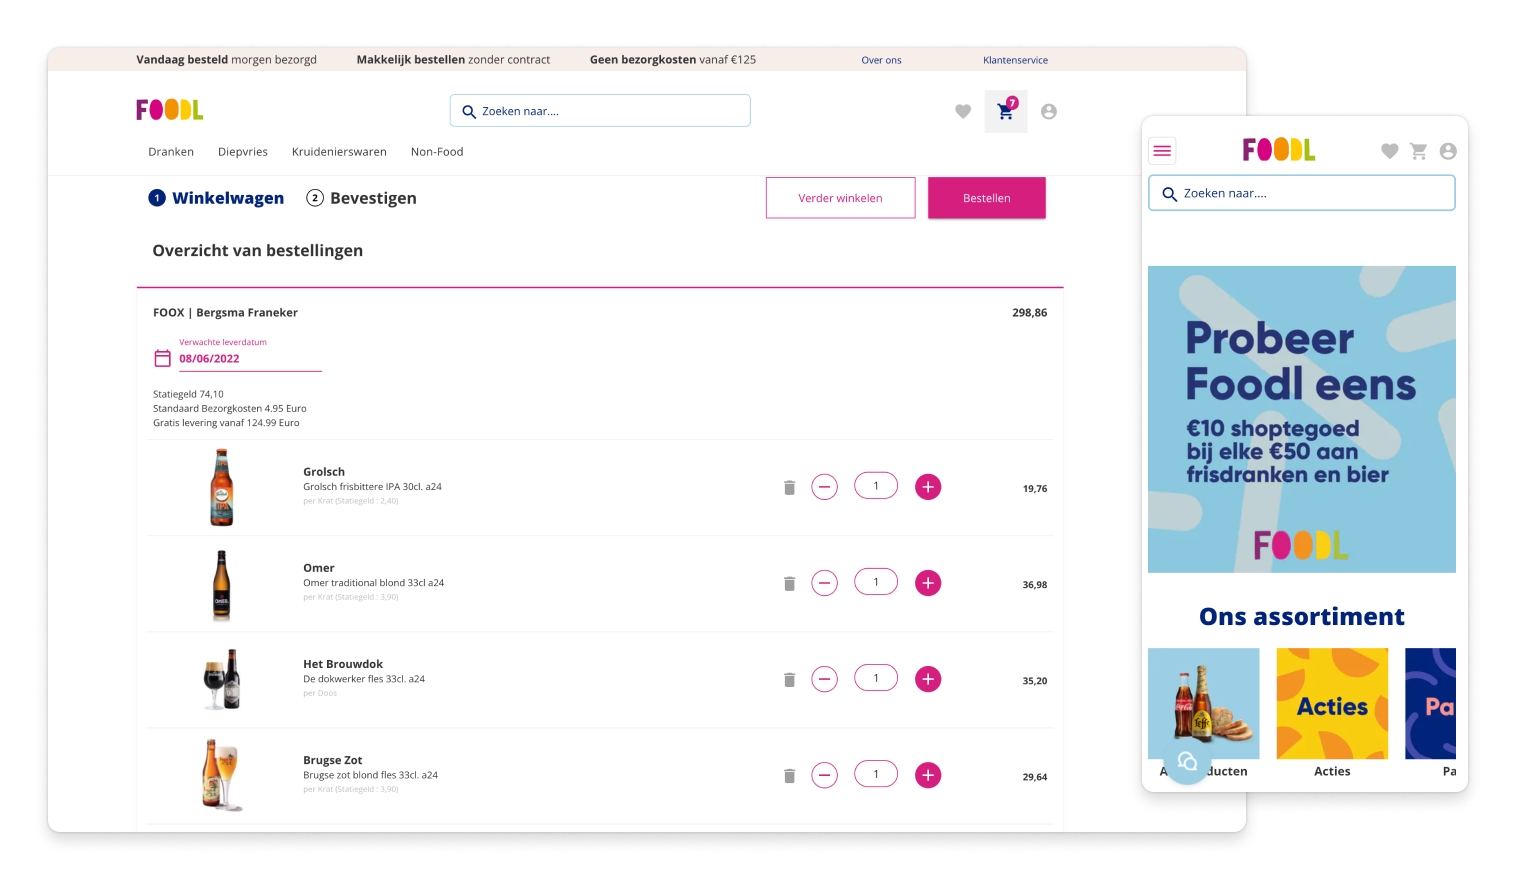
Task: Click the desktop Zoeken naar search field
Action: (600, 111)
